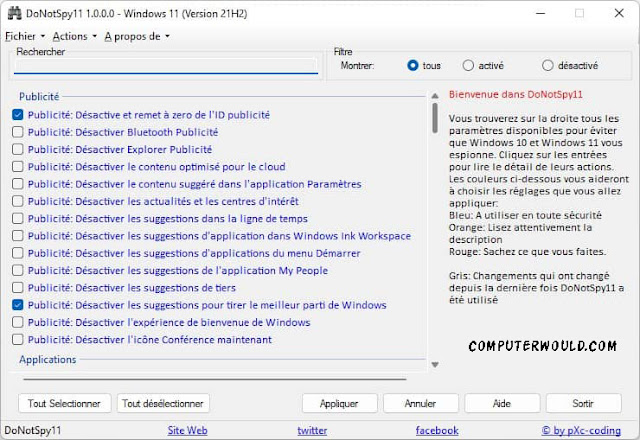Check 'Désactiver les actualités et les centres d'intérêt'
Screen dimensions: 640x440
18,201
